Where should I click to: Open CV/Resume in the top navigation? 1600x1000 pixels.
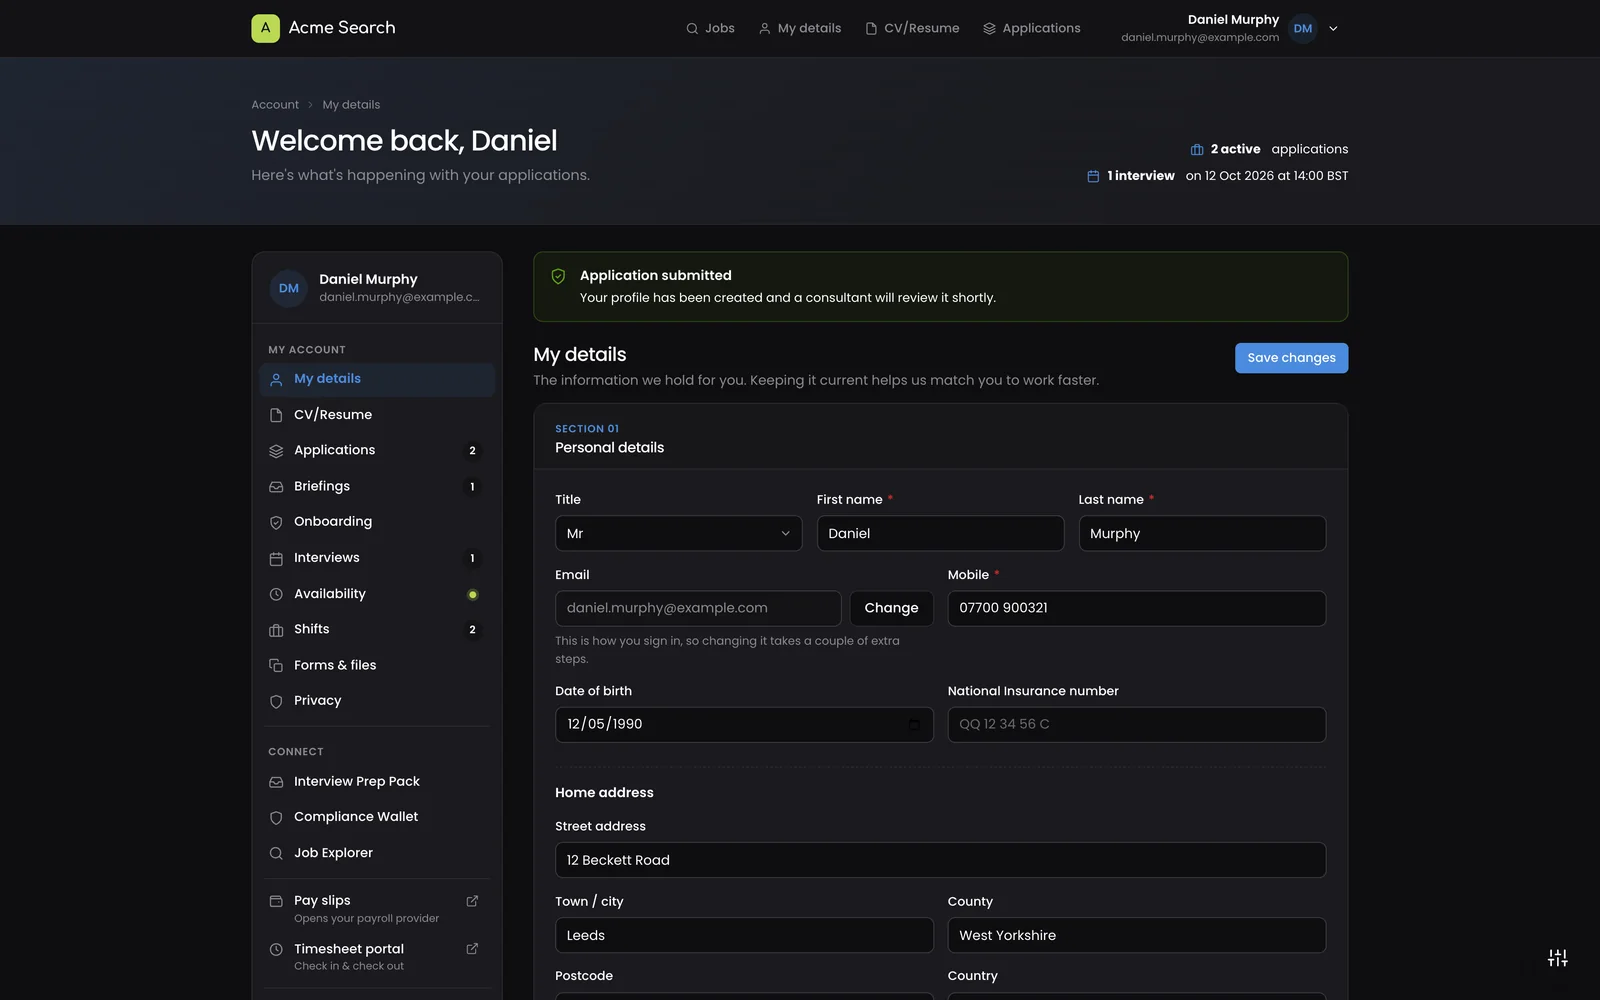click(912, 29)
